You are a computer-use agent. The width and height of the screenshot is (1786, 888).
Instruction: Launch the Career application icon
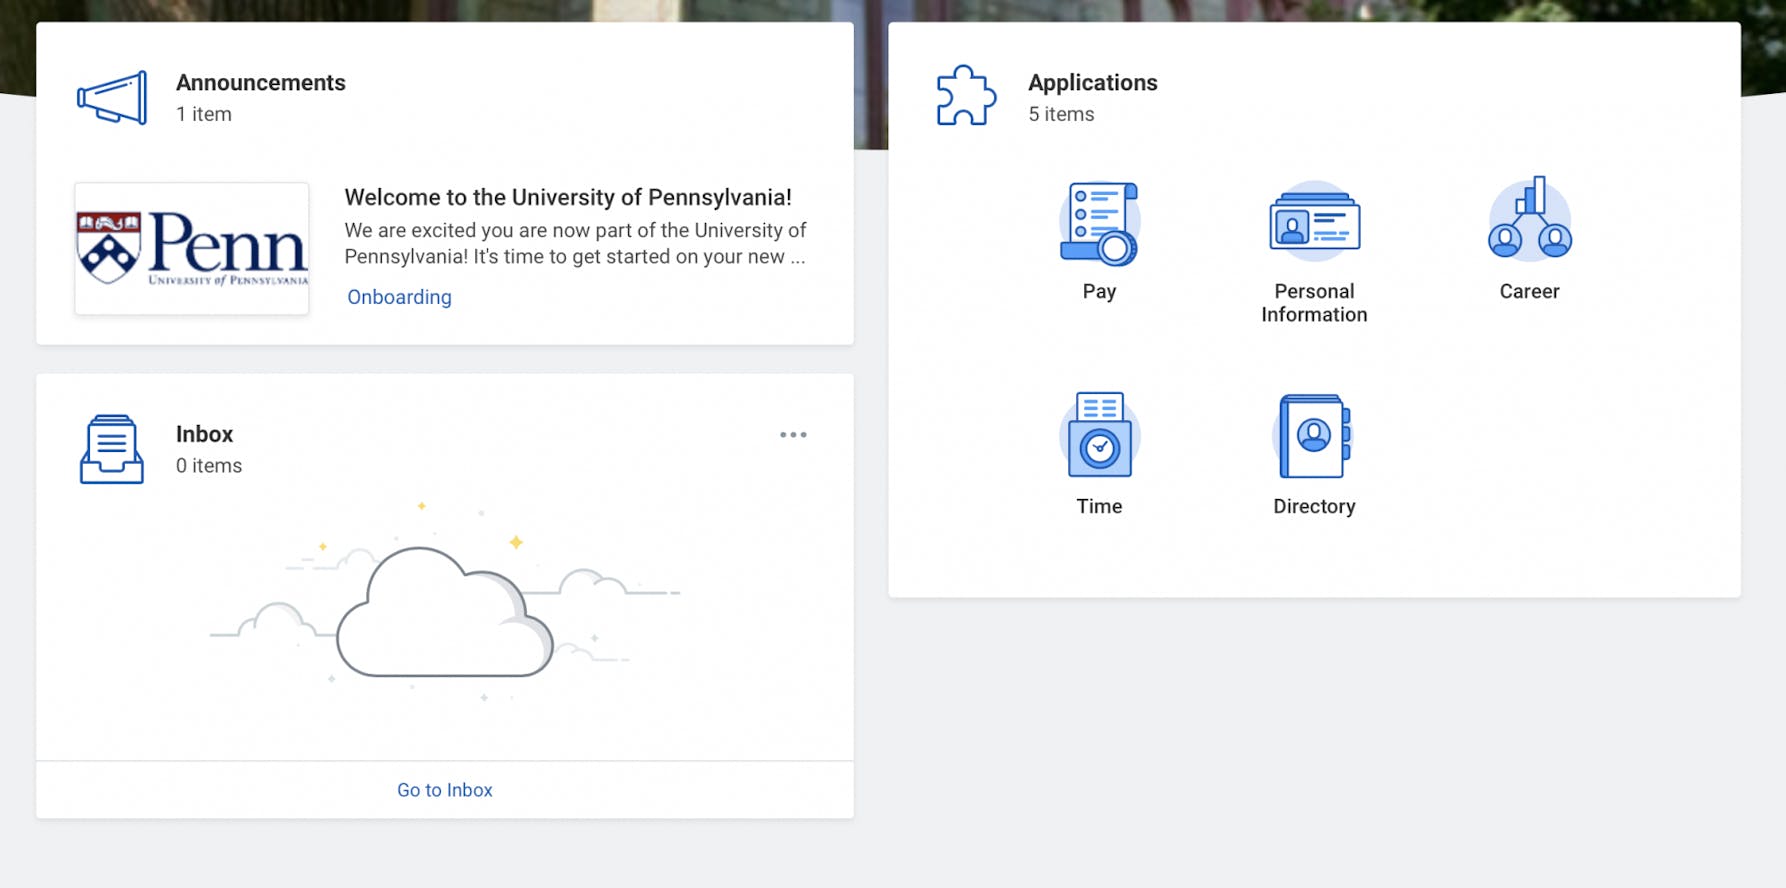(x=1529, y=220)
